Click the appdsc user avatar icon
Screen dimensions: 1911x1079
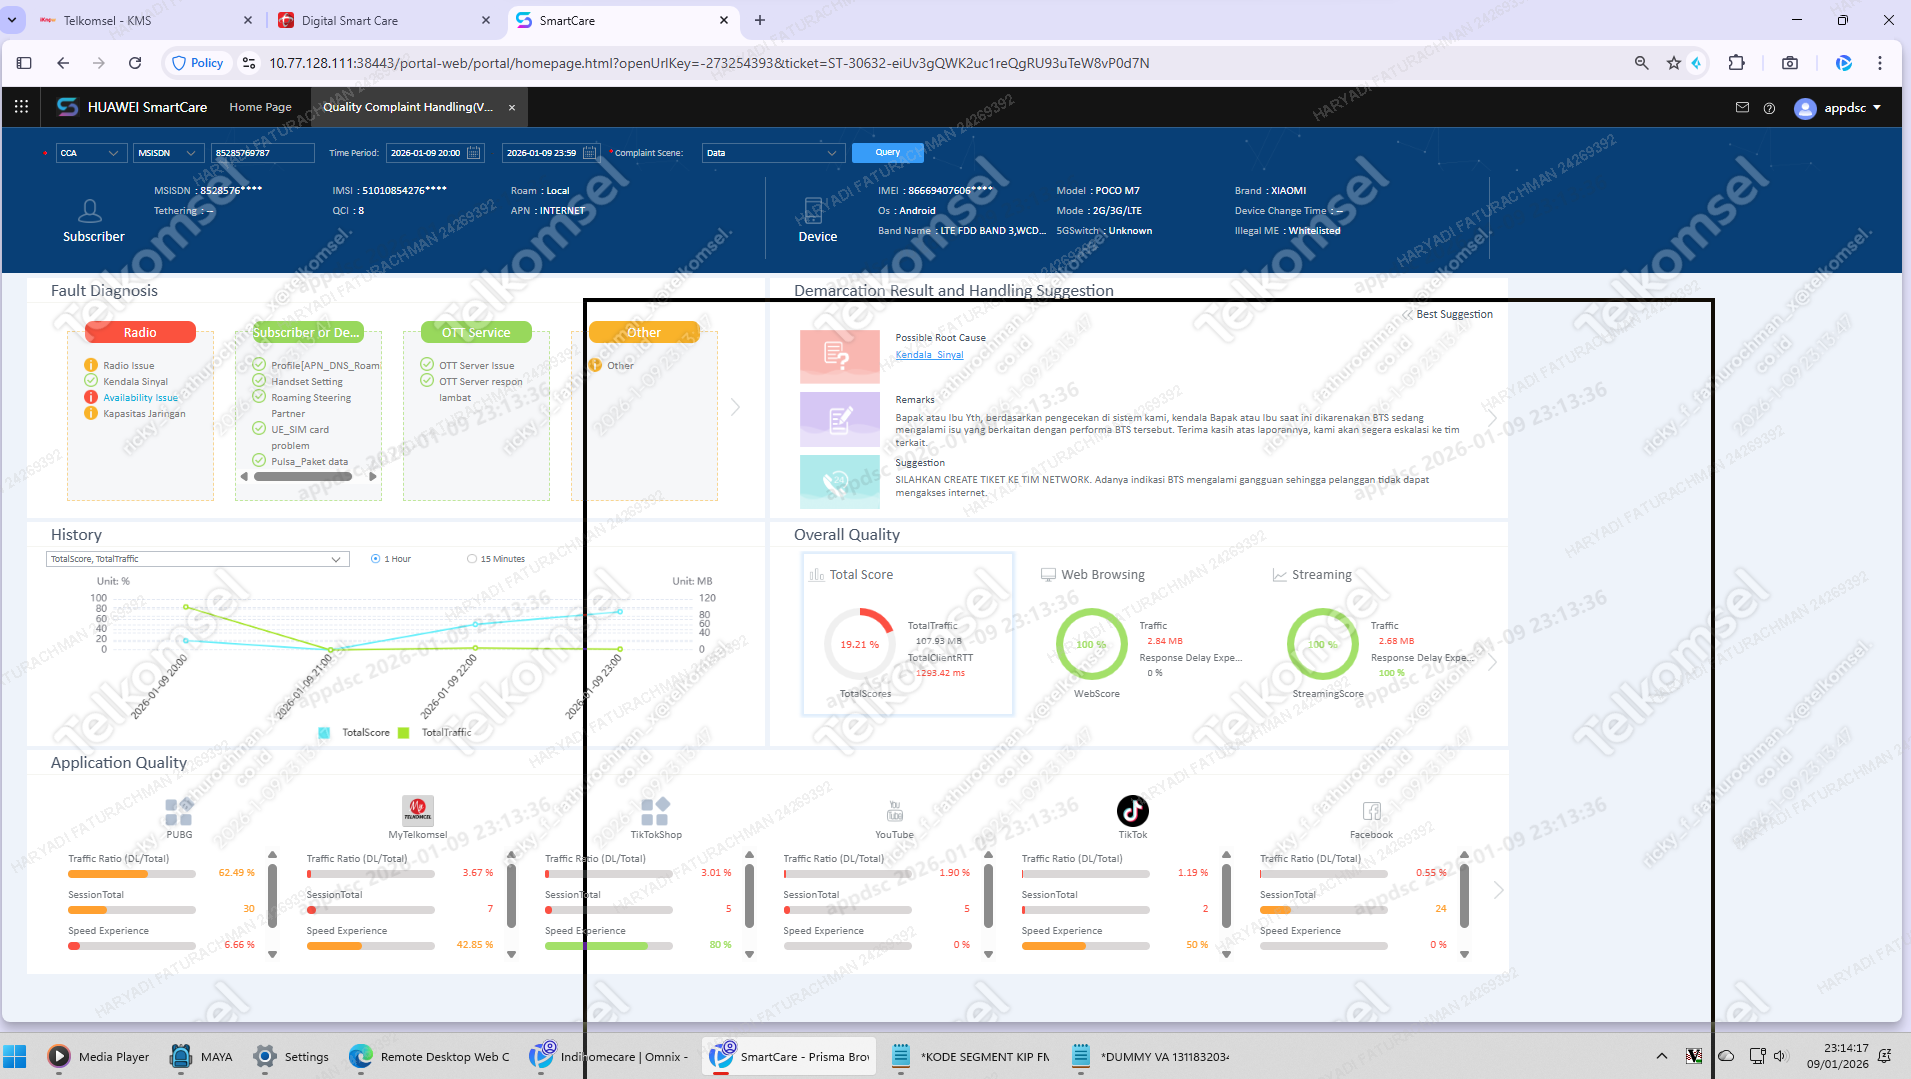(1805, 108)
